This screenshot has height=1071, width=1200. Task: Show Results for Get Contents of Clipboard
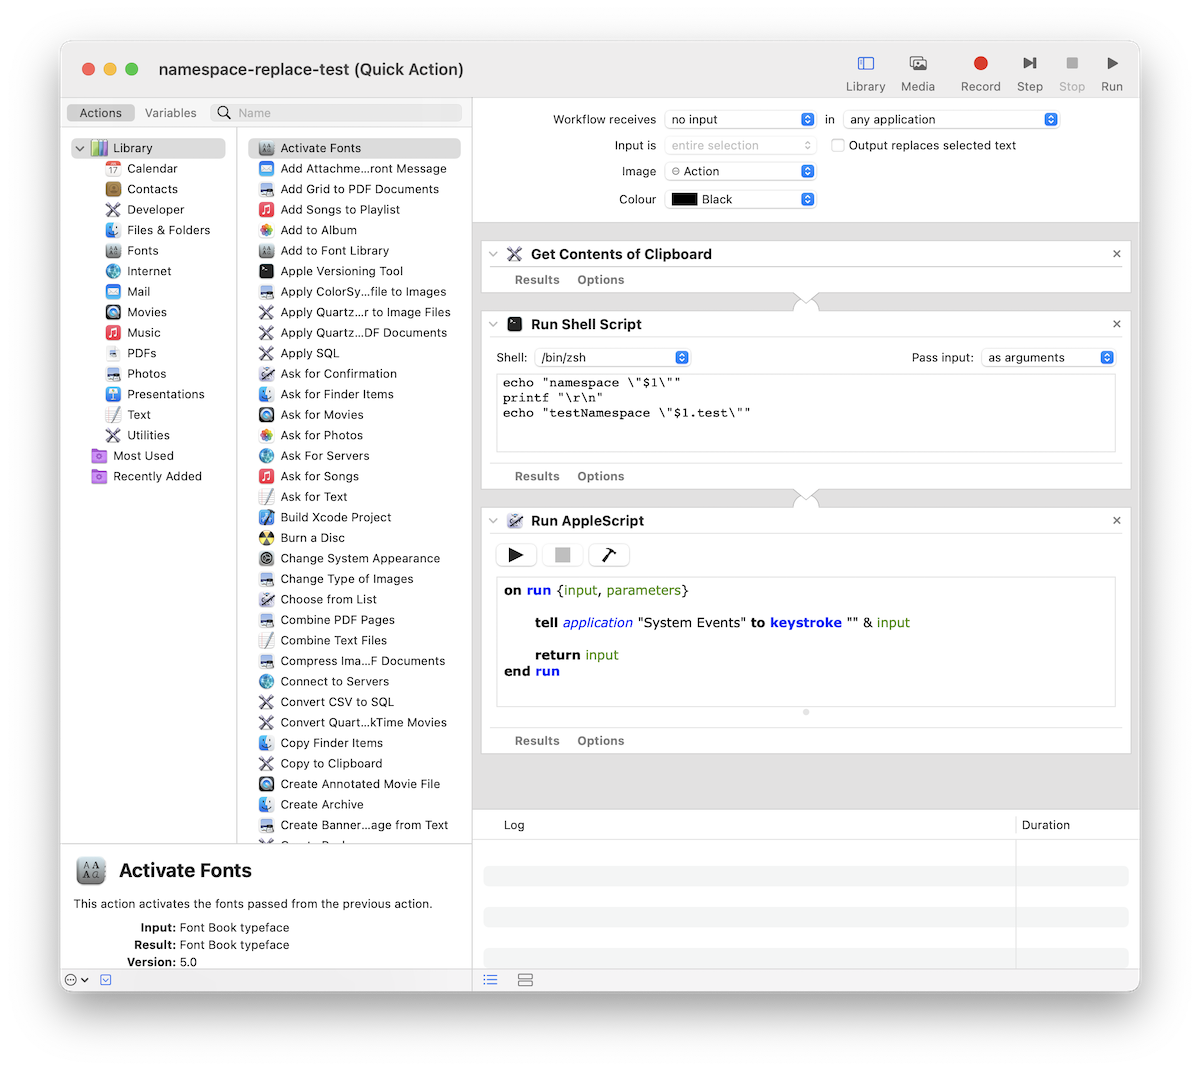pyautogui.click(x=537, y=280)
